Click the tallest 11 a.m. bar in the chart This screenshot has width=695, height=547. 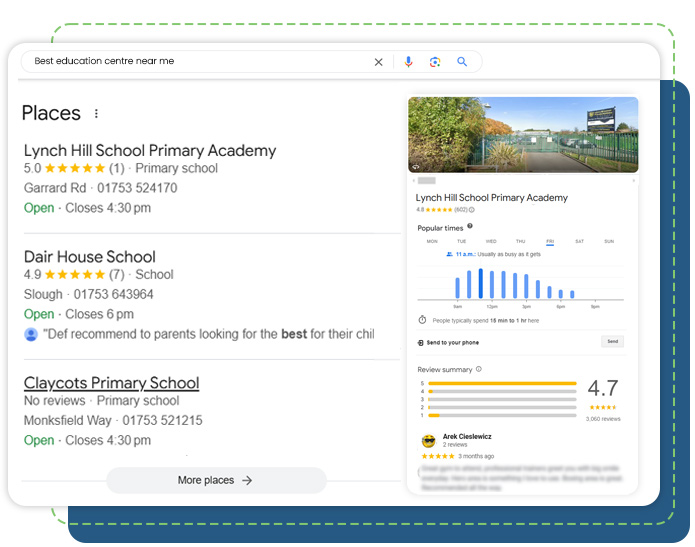click(x=480, y=283)
